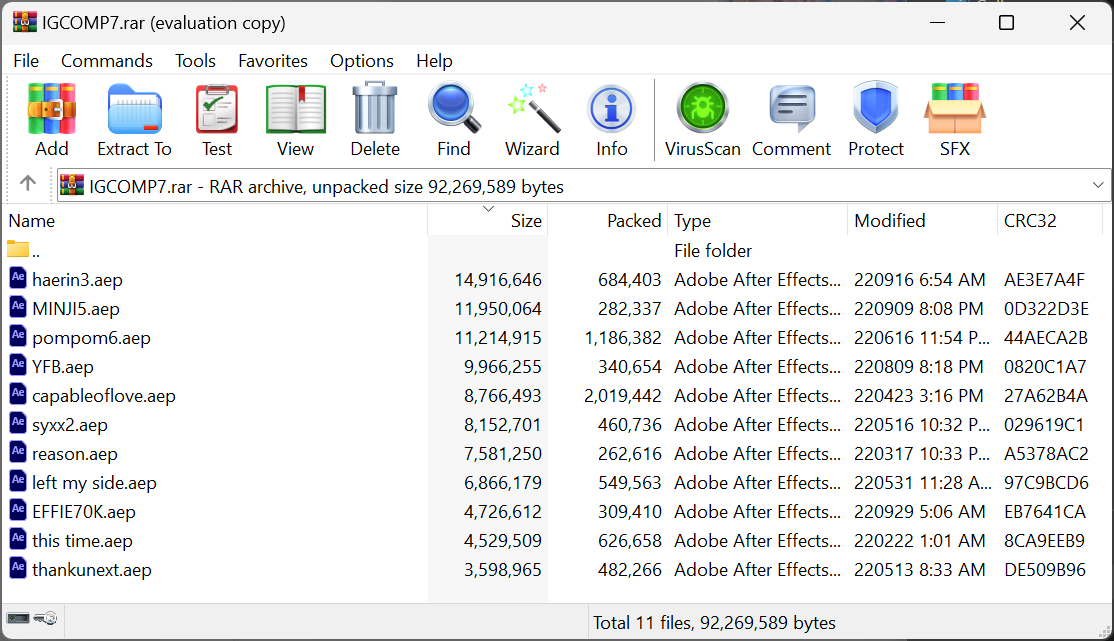This screenshot has height=641, width=1114.
Task: Click the View book icon
Action: pos(296,109)
